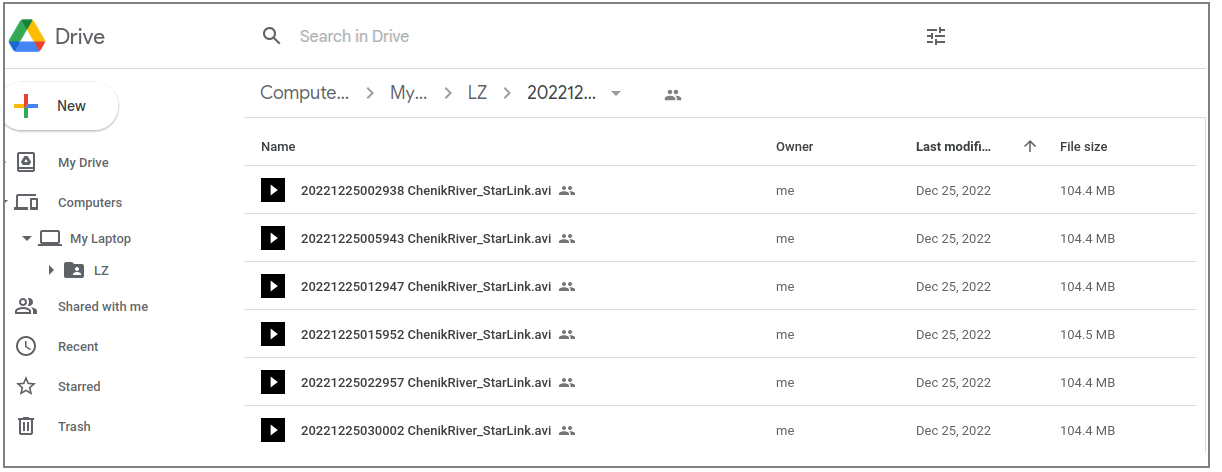Open the current folder dropdown in breadcrumb
The height and width of the screenshot is (472, 1222).
click(x=616, y=94)
